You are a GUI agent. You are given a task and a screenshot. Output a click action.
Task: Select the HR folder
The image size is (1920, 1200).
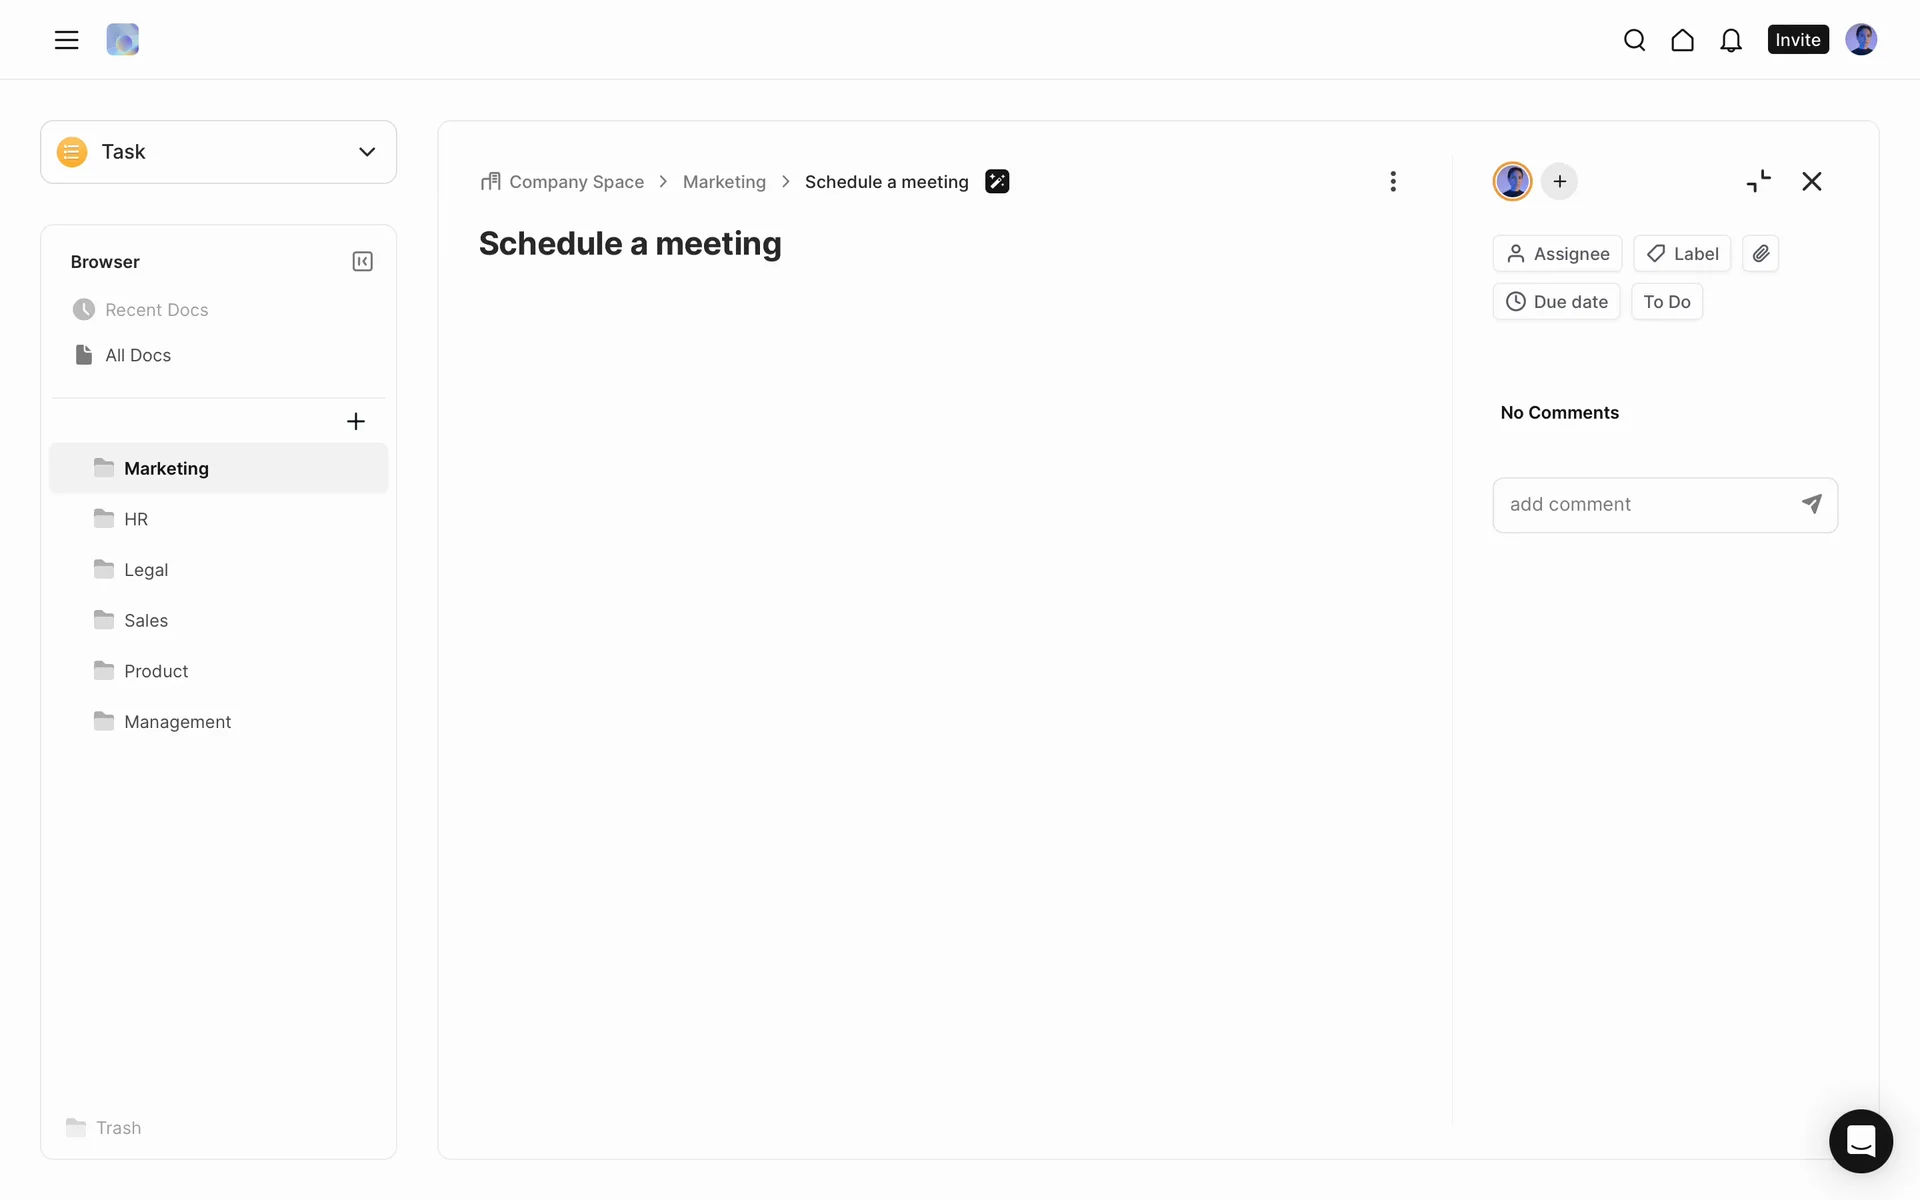click(x=136, y=519)
